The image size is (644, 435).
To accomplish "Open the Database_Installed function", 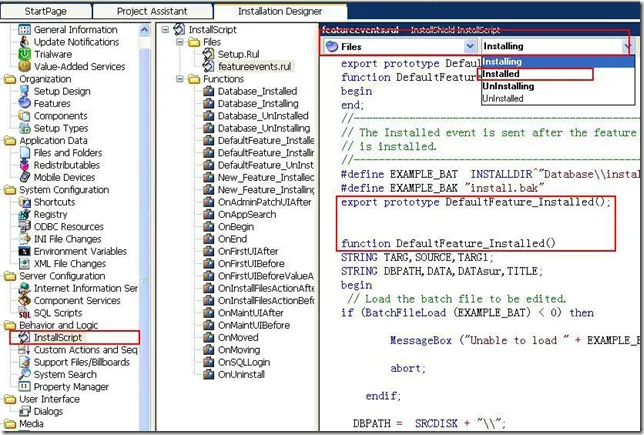I will tap(258, 90).
